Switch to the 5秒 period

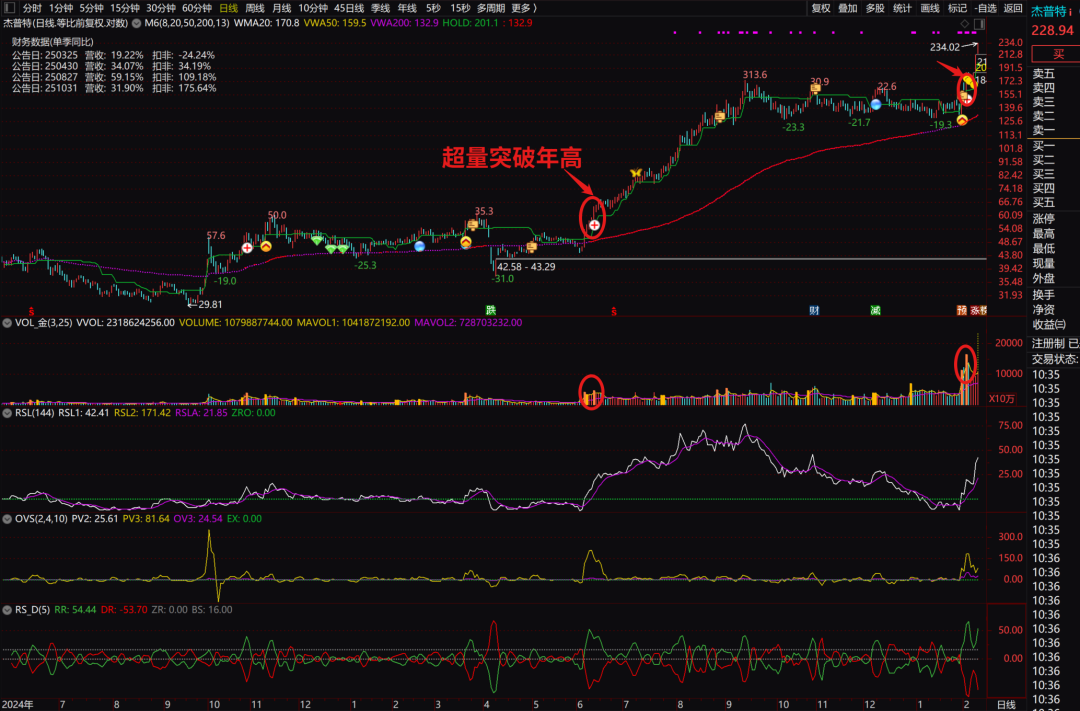[x=433, y=8]
